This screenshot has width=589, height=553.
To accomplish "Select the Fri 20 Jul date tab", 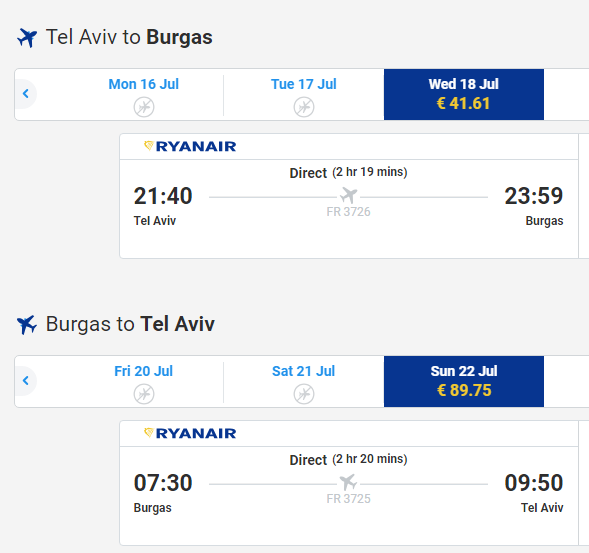I will pos(144,382).
